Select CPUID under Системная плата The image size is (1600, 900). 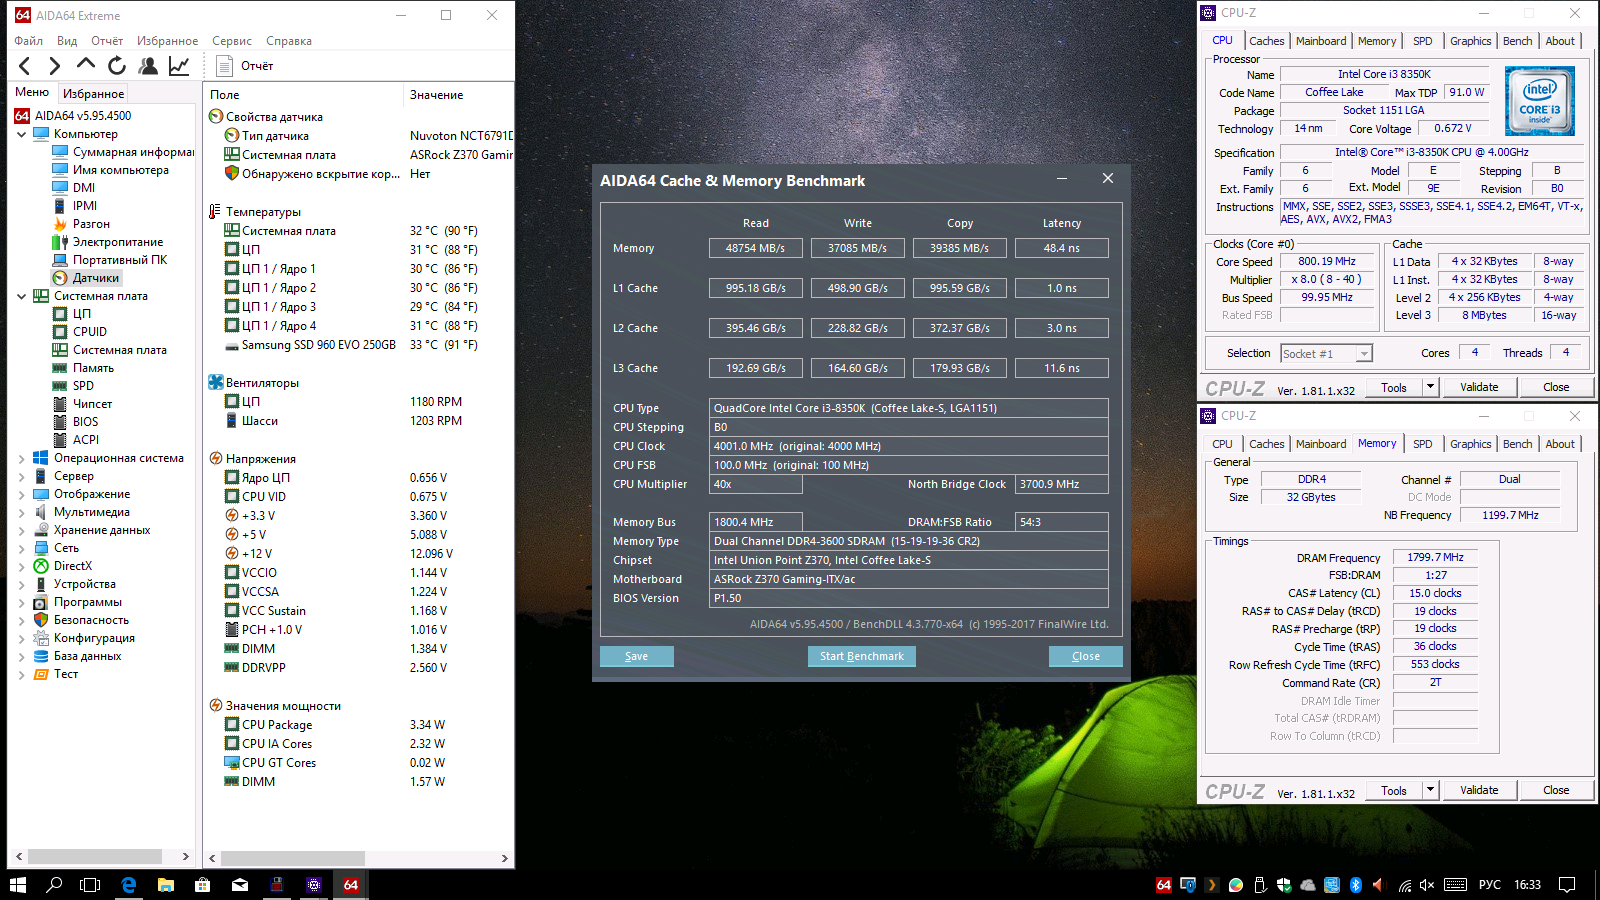[89, 332]
